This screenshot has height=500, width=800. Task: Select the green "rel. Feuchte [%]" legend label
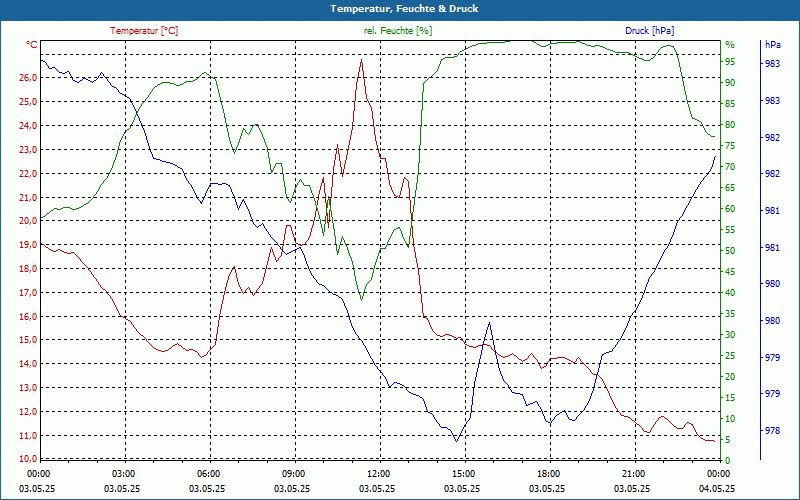[397, 31]
